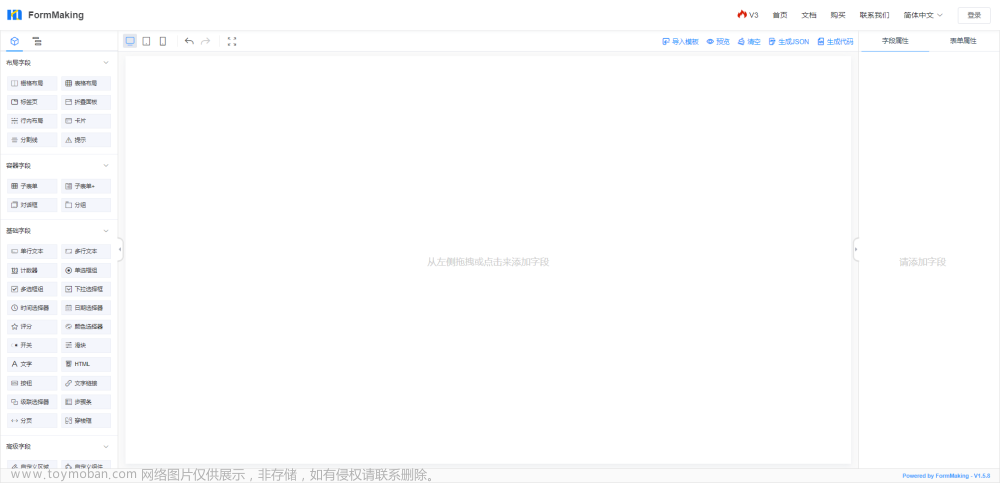Click 清空 clear button

749,41
